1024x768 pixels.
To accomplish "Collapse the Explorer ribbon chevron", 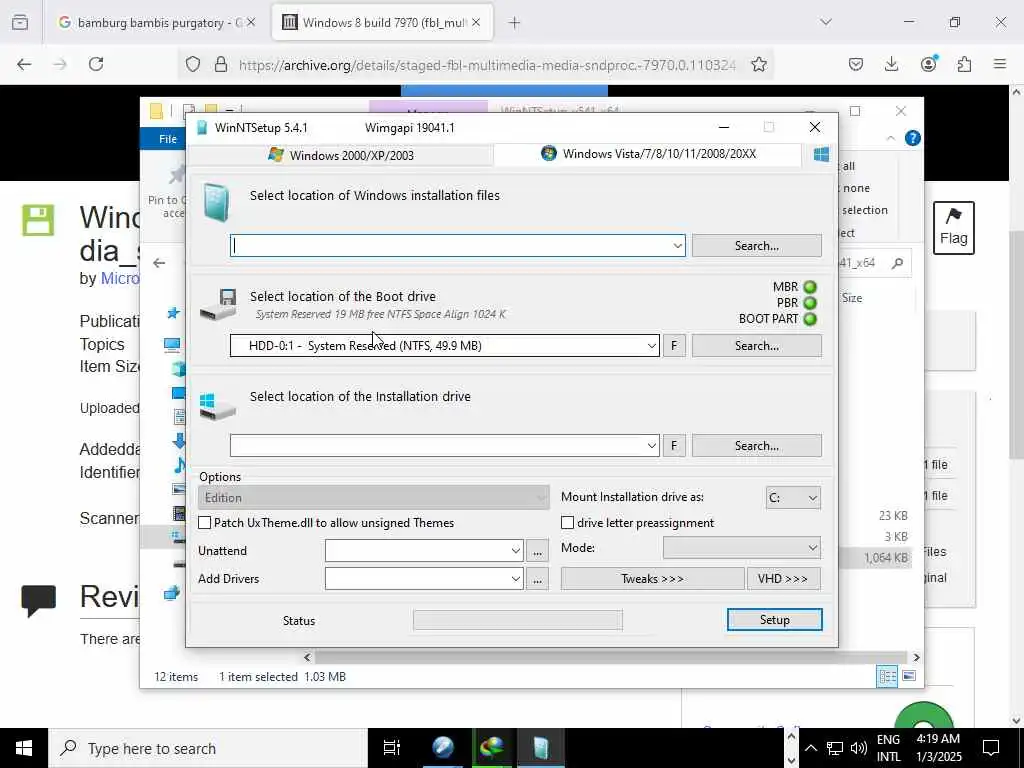I will [891, 138].
